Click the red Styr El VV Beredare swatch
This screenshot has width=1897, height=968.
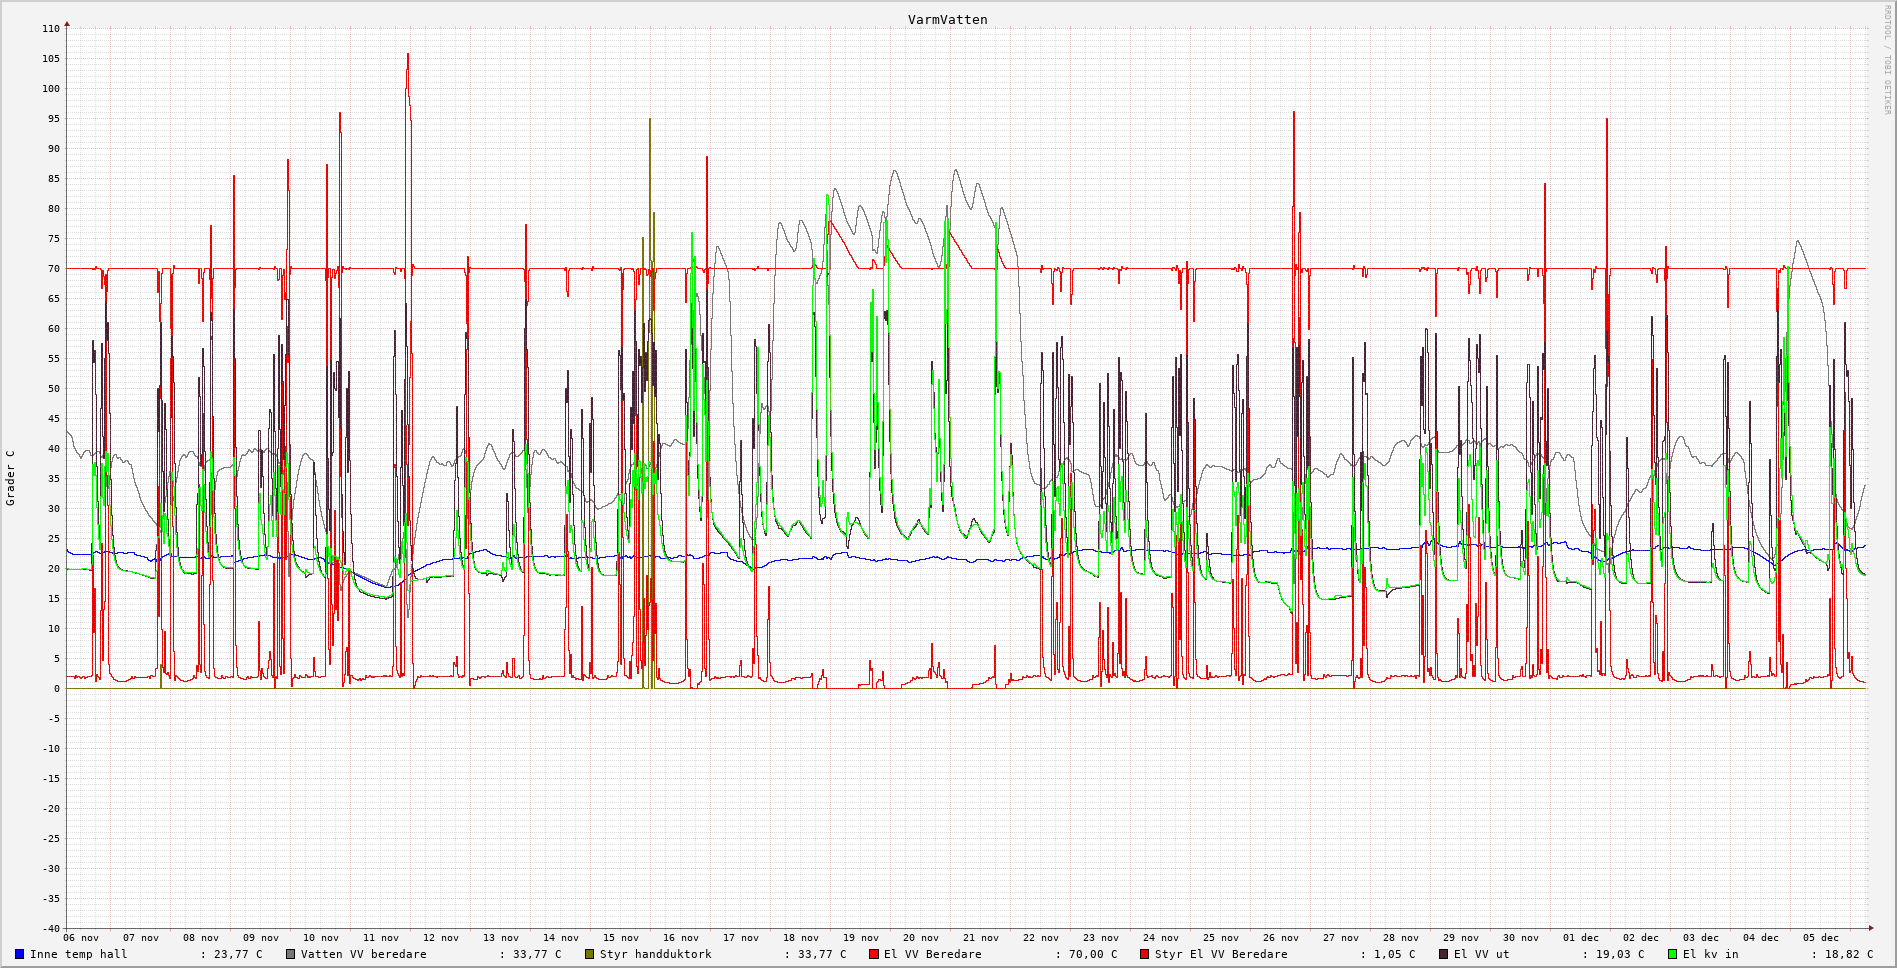click(1145, 954)
